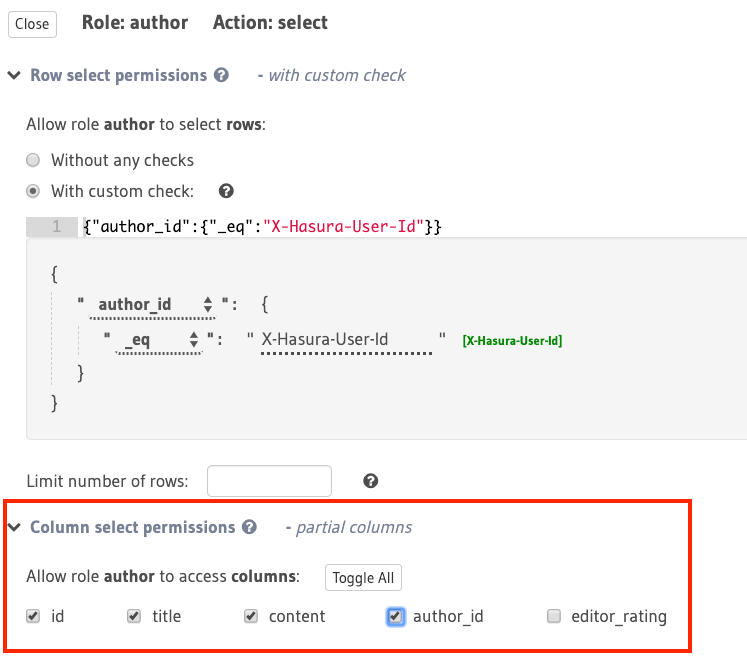Click the green X-Hasura-User-Id suggestion link
Viewport: 747px width, 660px height.
[512, 341]
